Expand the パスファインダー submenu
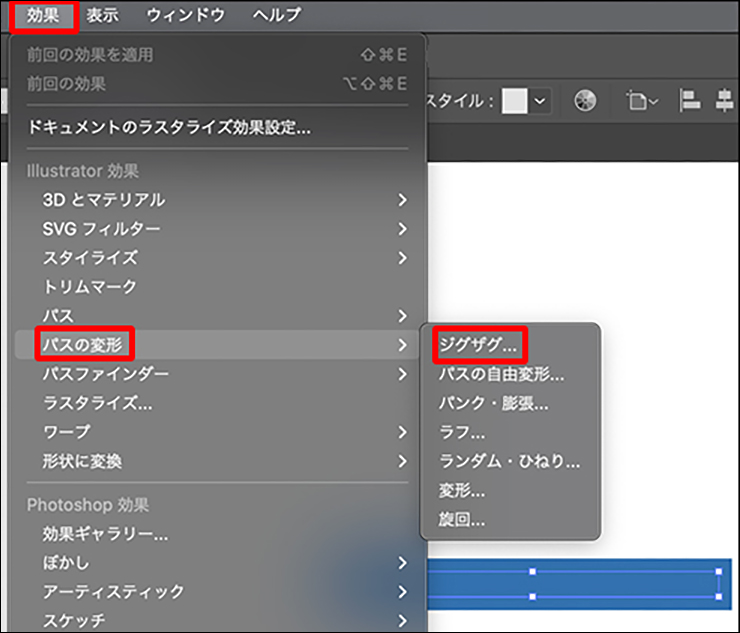This screenshot has width=740, height=633. (106, 374)
